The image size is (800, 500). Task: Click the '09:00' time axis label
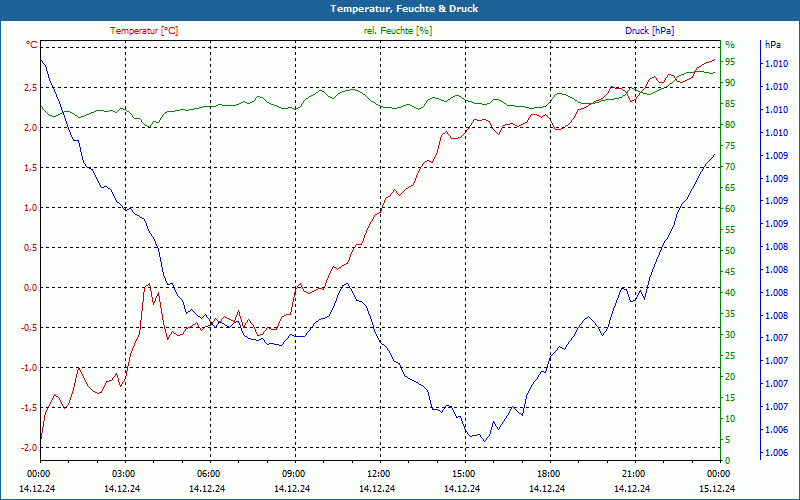pos(293,473)
